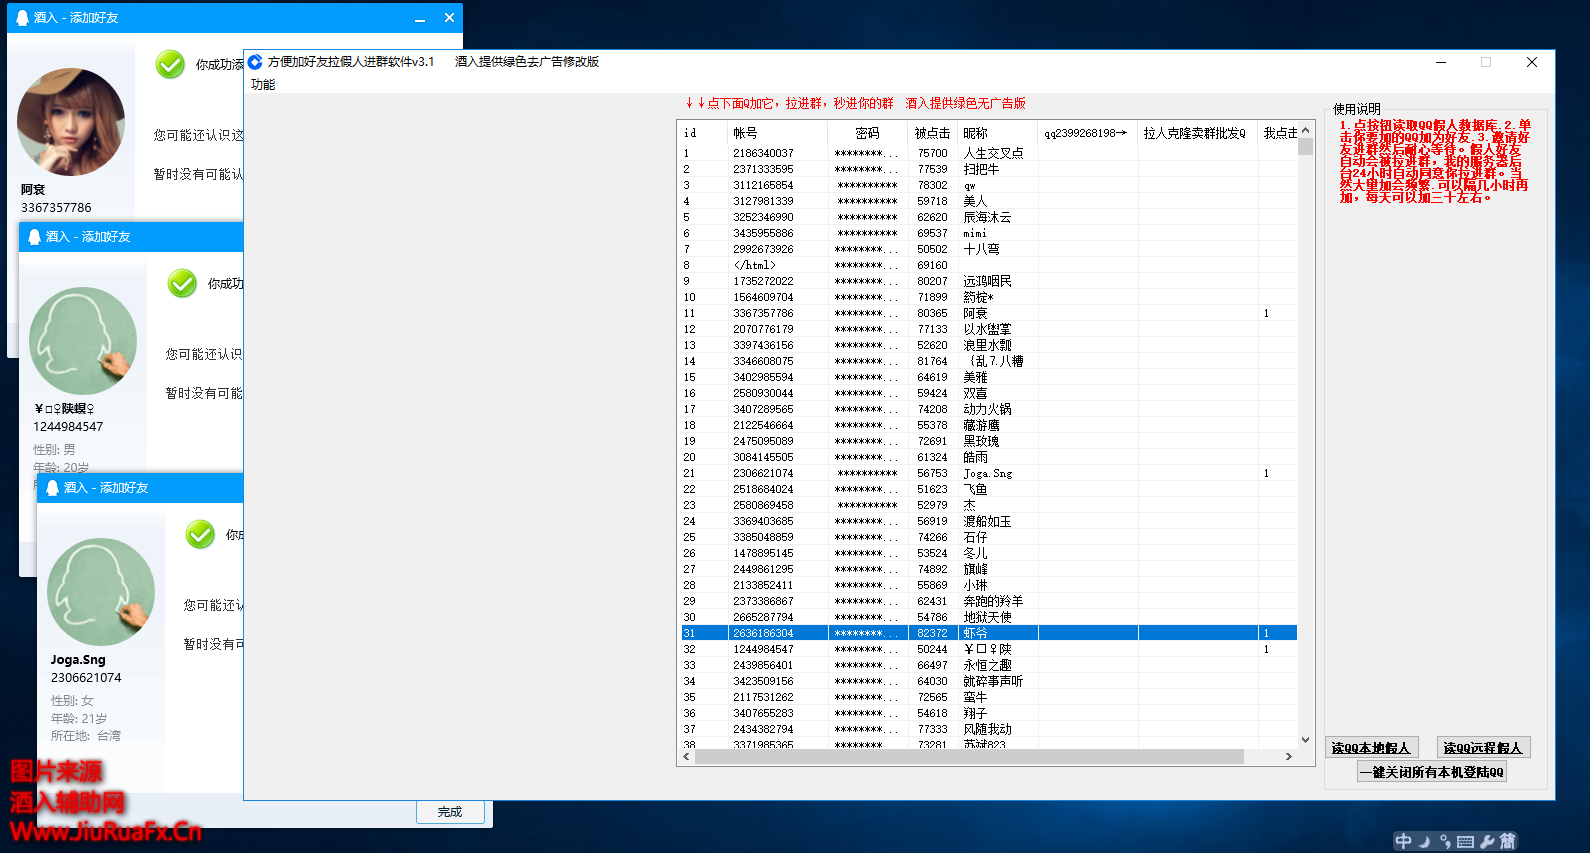This screenshot has width=1590, height=853.
Task: Click the 读QQ本地假人 button
Action: tap(1370, 748)
